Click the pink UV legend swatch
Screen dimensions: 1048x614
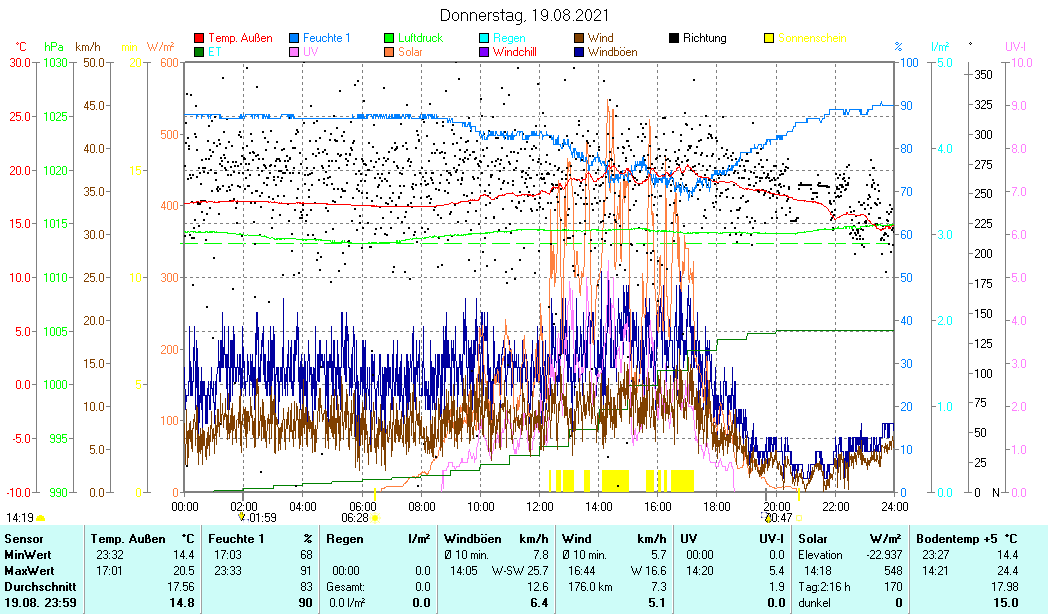(x=294, y=52)
